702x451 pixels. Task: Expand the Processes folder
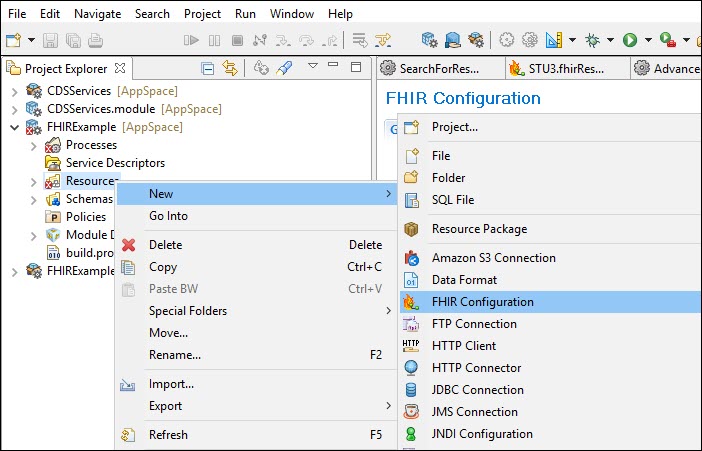click(x=33, y=145)
